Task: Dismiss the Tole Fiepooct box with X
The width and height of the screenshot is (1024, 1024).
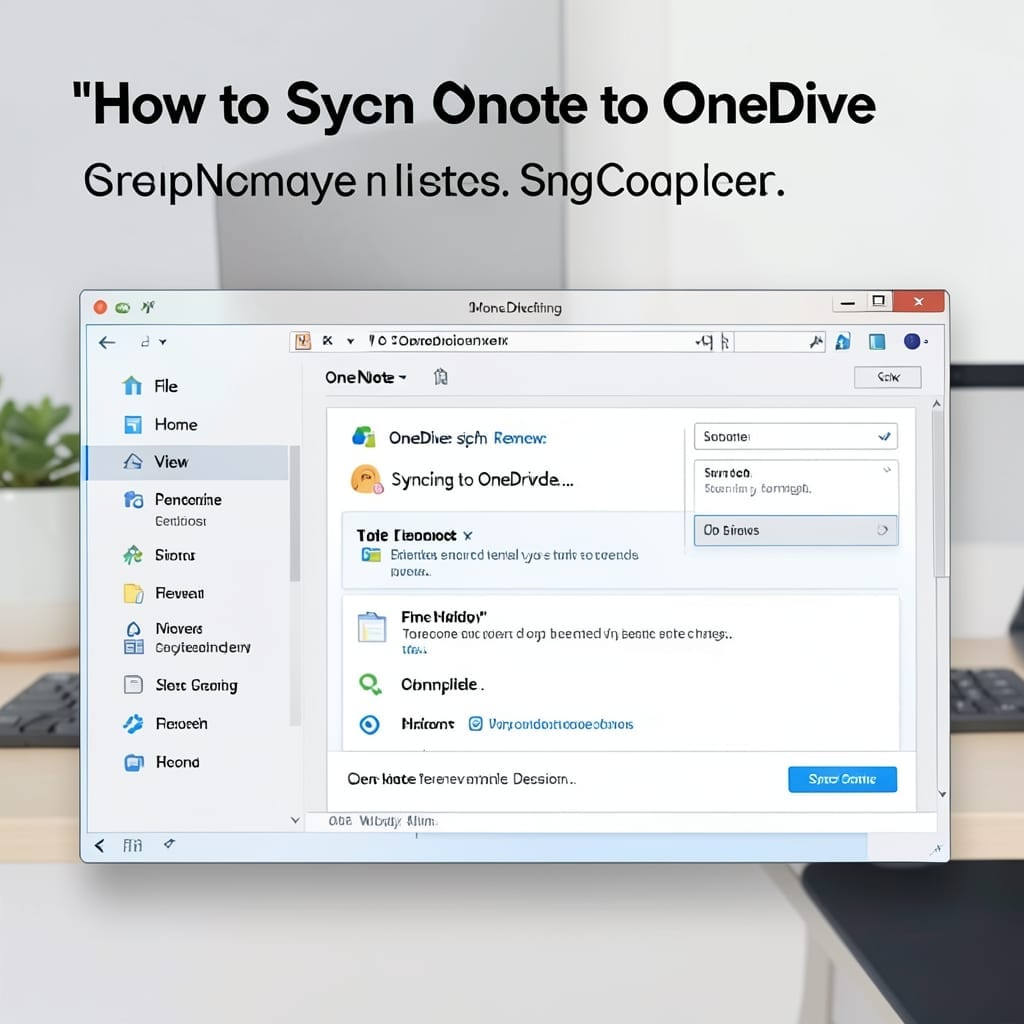Action: point(468,536)
